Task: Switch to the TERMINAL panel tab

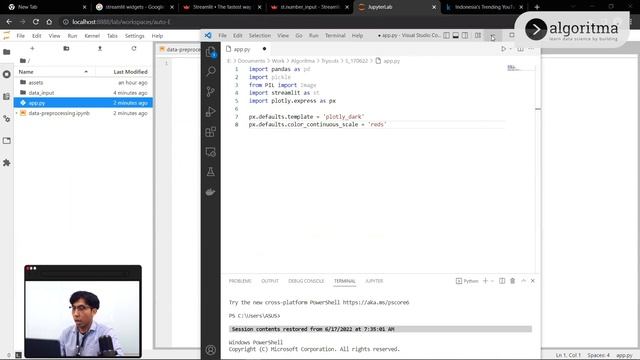Action: coord(344,281)
